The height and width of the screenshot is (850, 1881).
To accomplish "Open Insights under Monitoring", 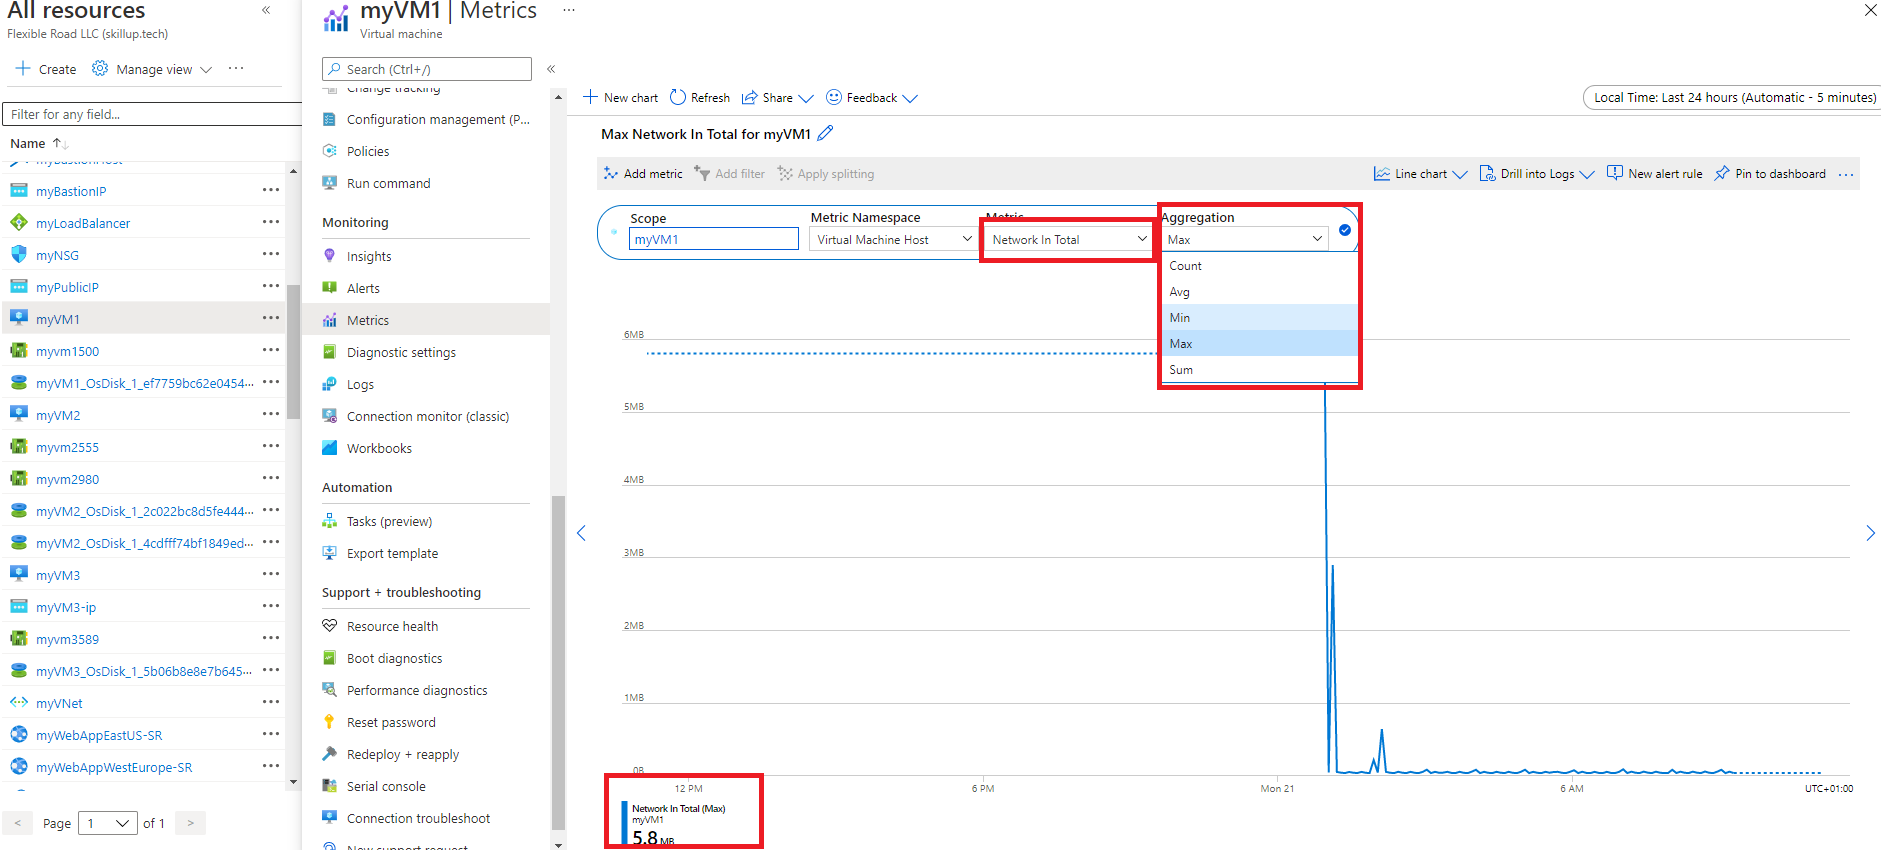I will pos(369,256).
